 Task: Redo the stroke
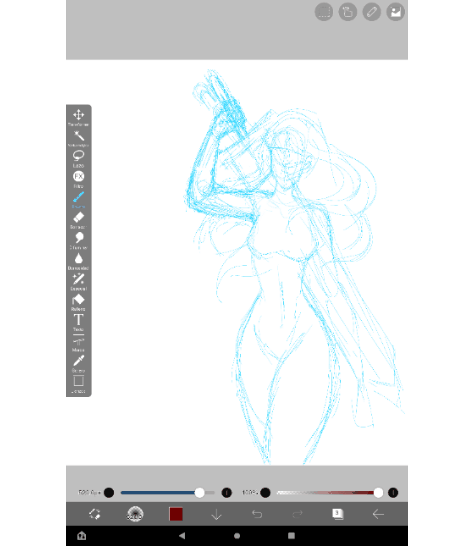[297, 514]
